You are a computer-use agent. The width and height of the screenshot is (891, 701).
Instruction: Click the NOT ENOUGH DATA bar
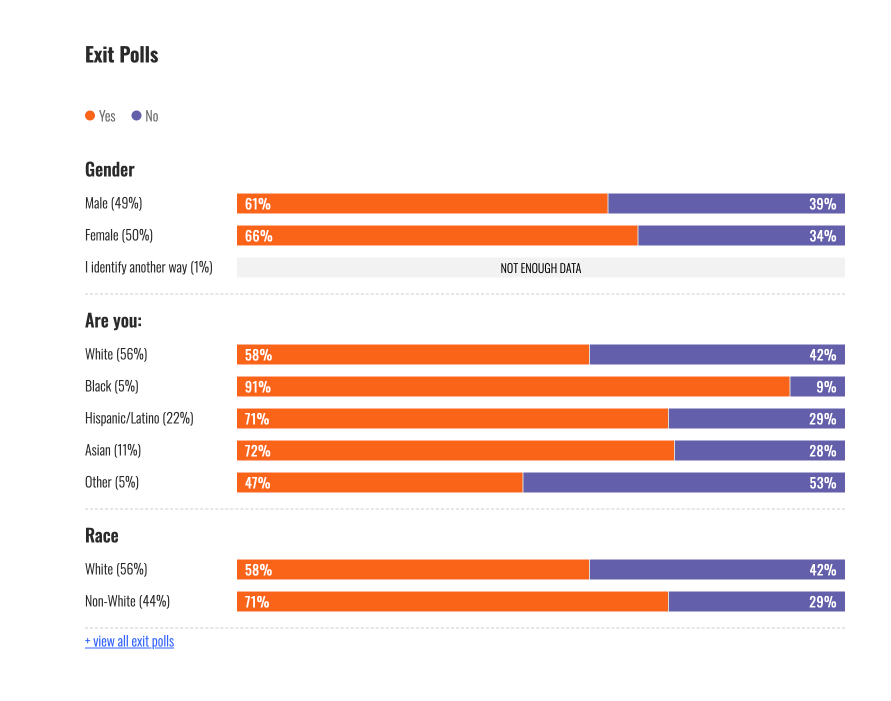[x=540, y=268]
